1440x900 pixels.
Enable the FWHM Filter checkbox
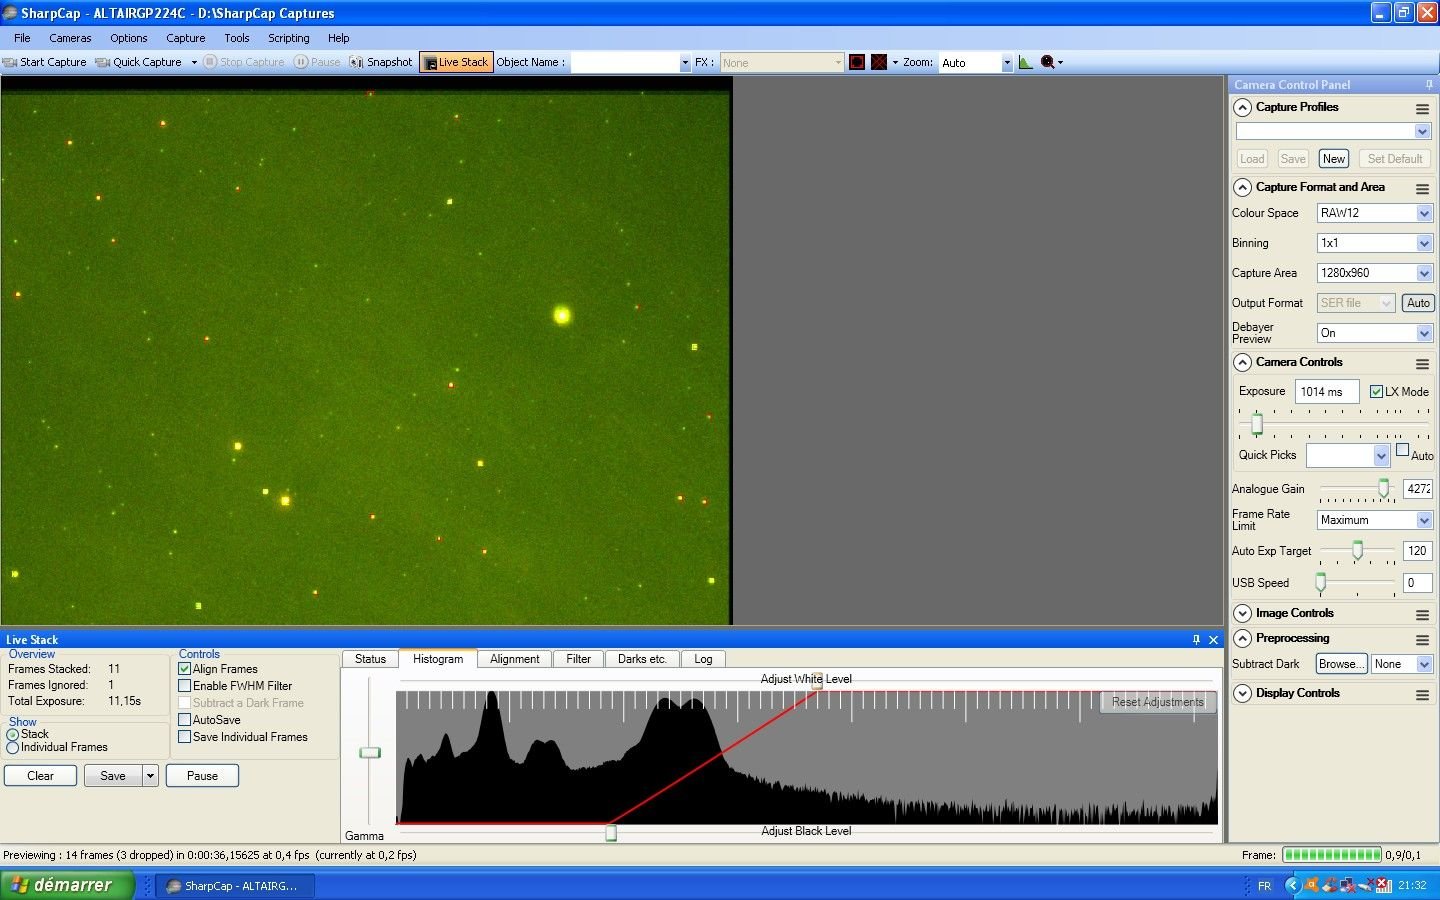185,686
